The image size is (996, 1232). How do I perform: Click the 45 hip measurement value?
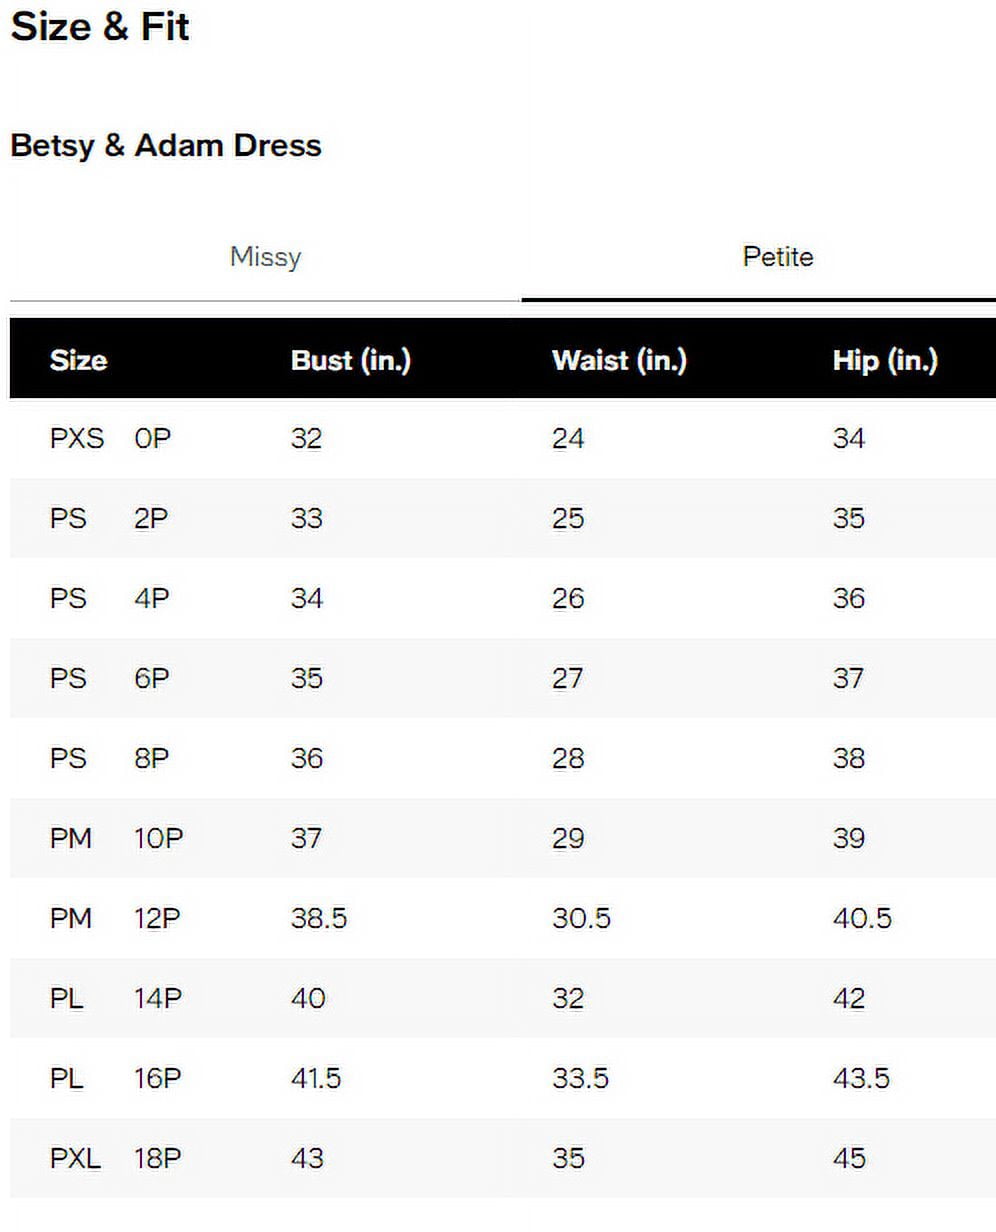tap(849, 1158)
